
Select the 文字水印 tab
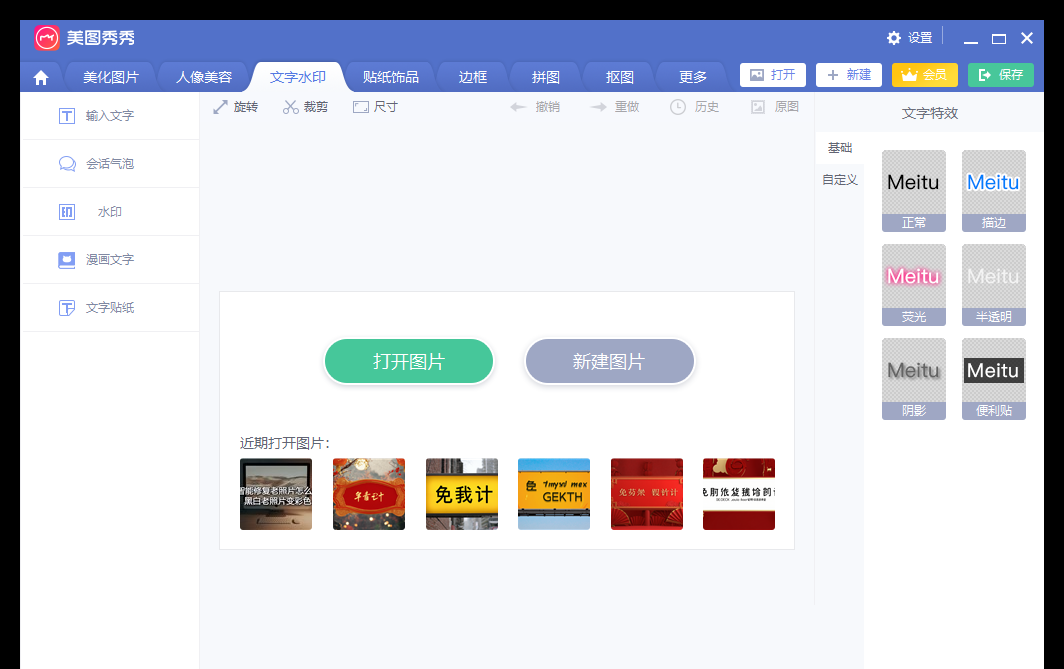(x=297, y=77)
